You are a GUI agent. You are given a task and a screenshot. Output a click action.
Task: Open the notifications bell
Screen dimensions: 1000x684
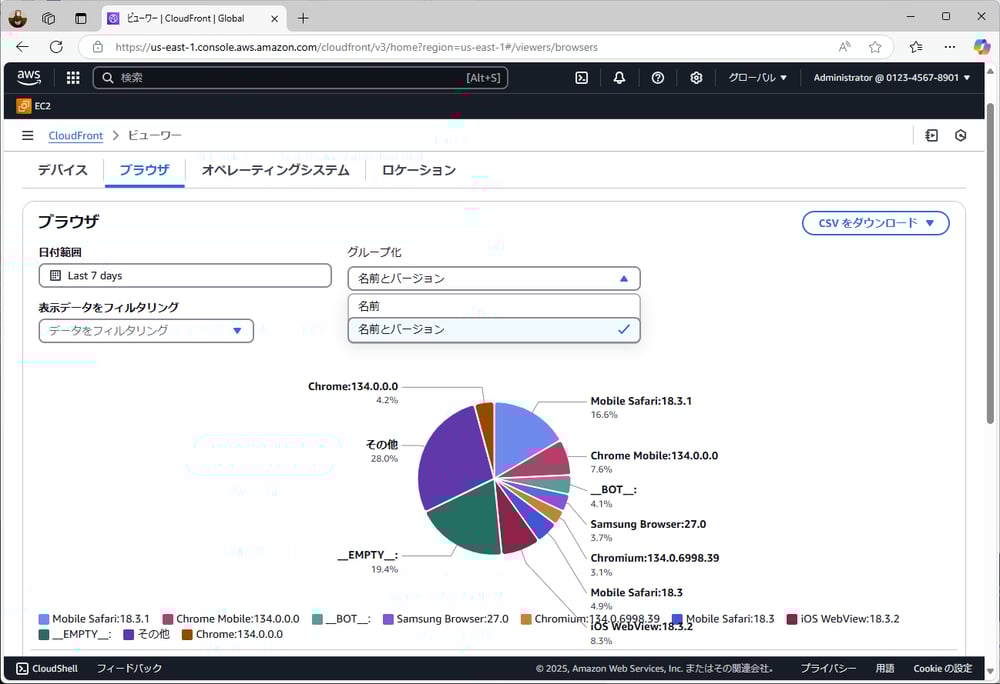tap(619, 78)
